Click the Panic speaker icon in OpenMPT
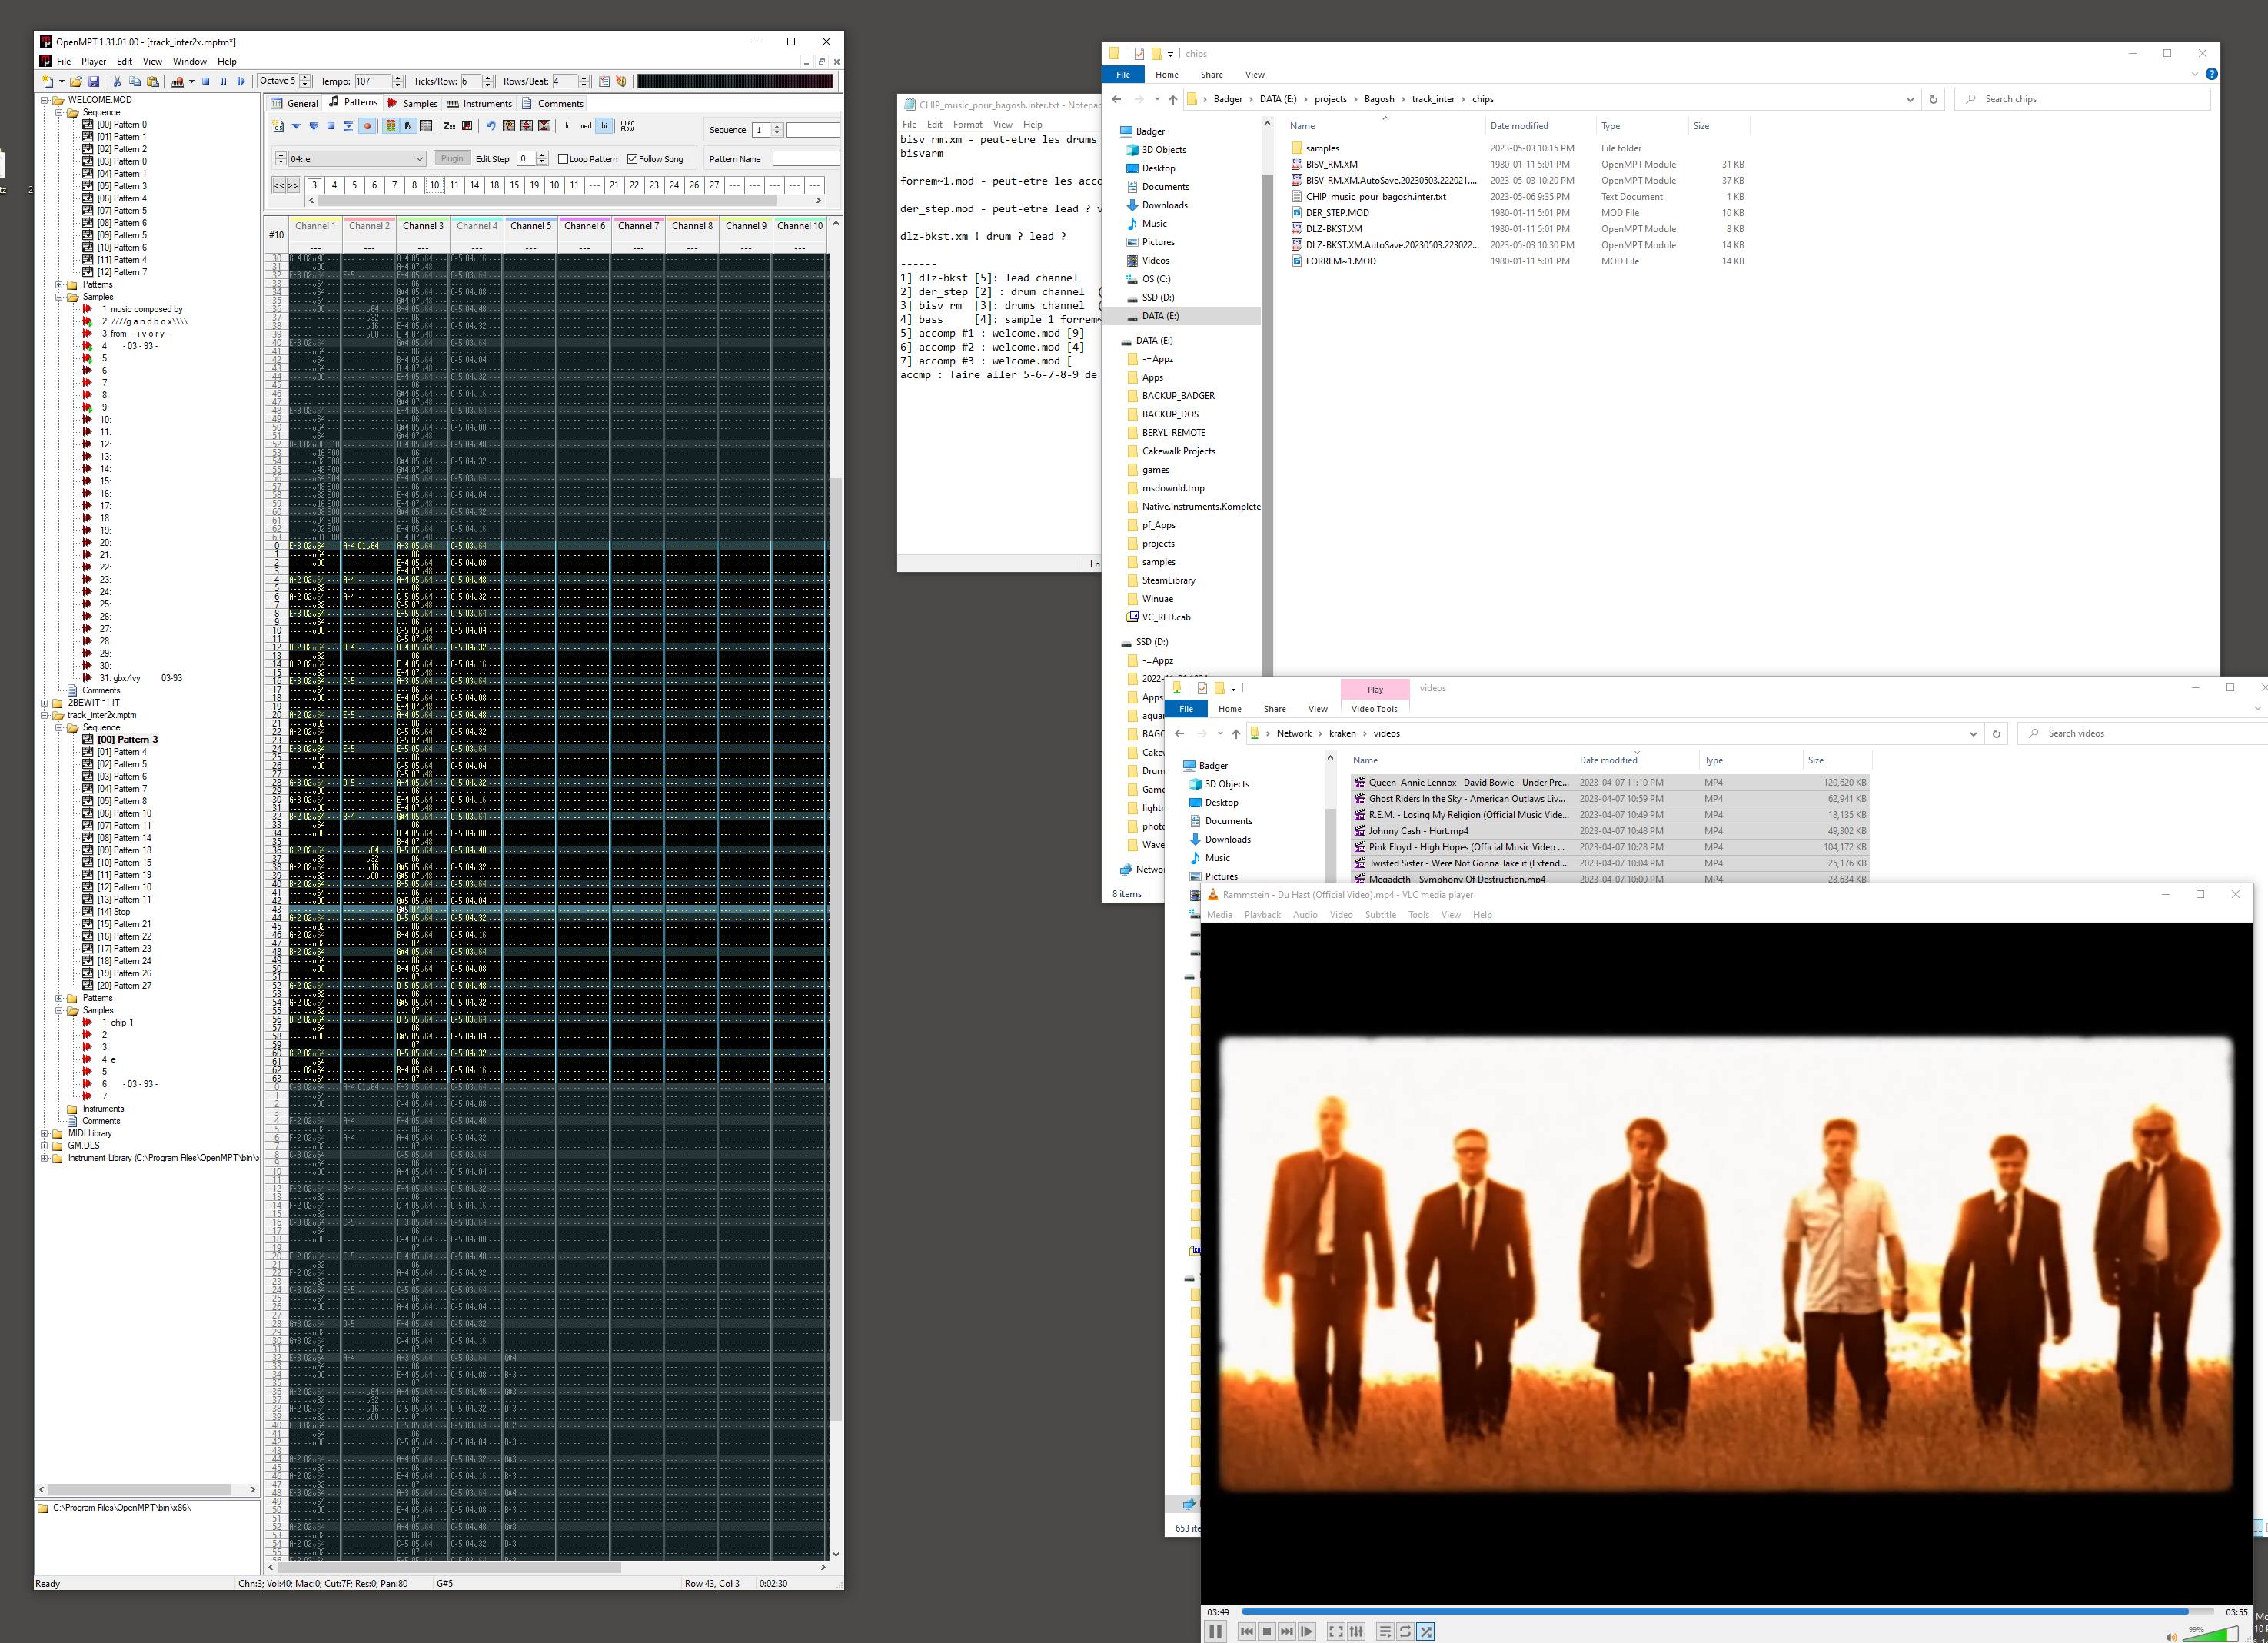The image size is (2268, 1643). tap(621, 81)
